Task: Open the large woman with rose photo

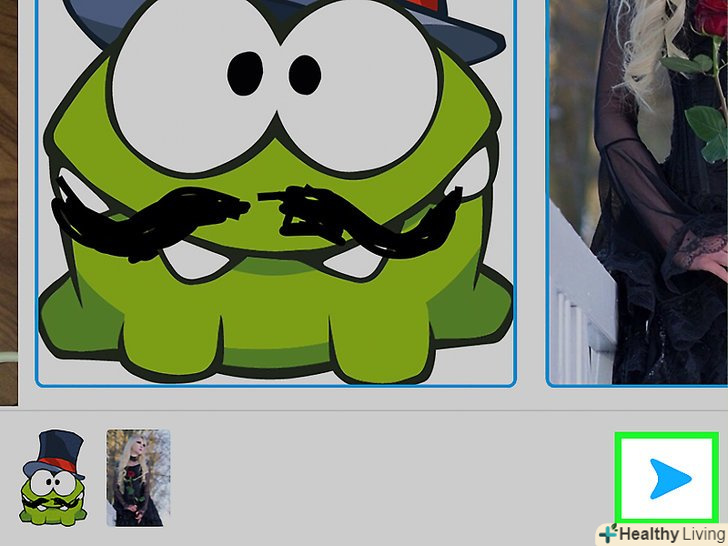Action: point(637,192)
